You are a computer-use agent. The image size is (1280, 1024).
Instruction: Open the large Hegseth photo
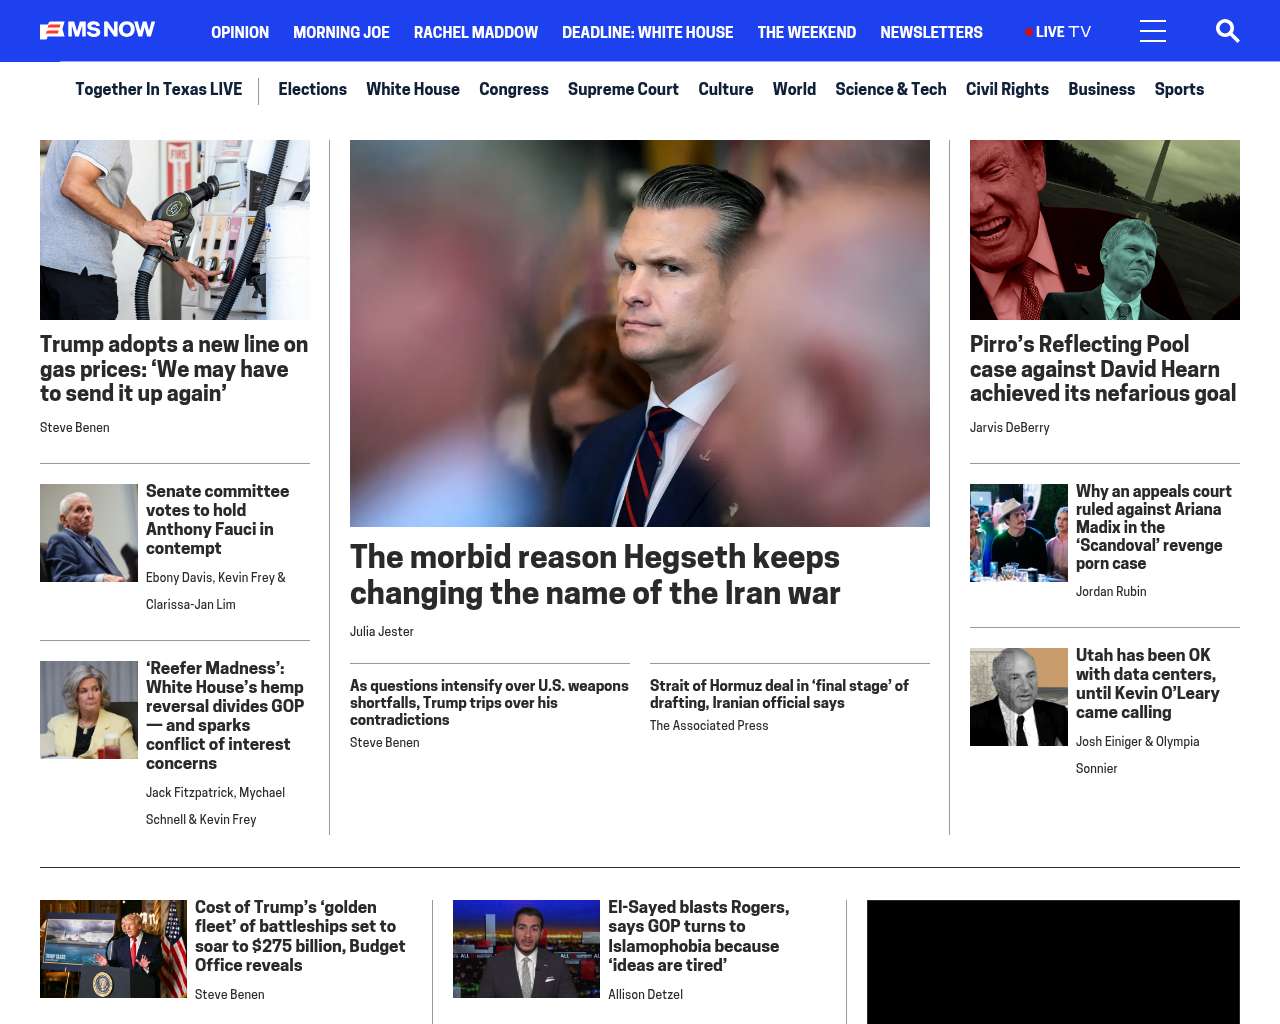(x=640, y=333)
